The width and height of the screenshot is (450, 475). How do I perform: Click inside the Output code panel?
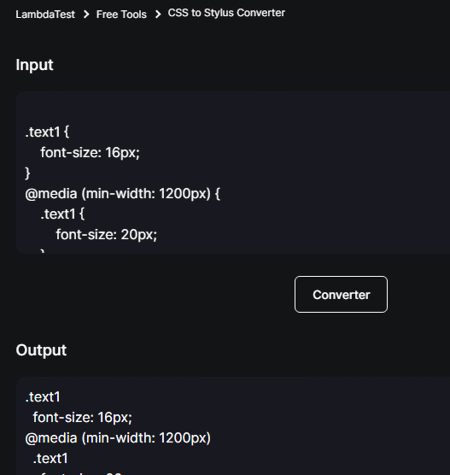click(233, 426)
